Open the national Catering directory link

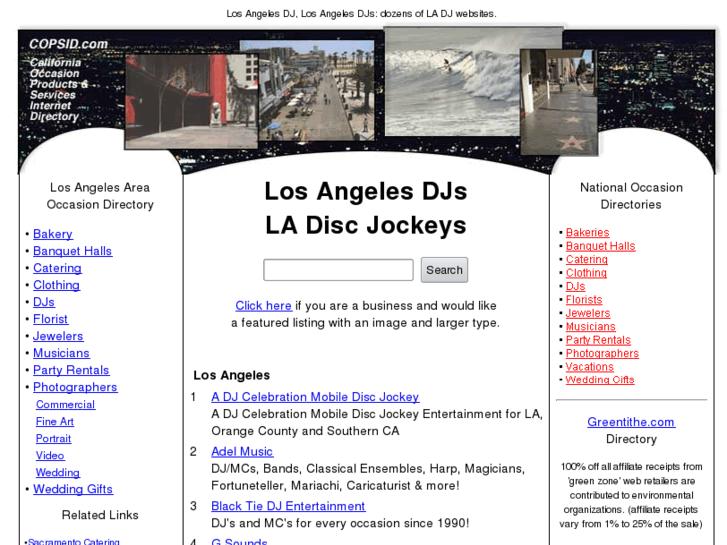587,259
